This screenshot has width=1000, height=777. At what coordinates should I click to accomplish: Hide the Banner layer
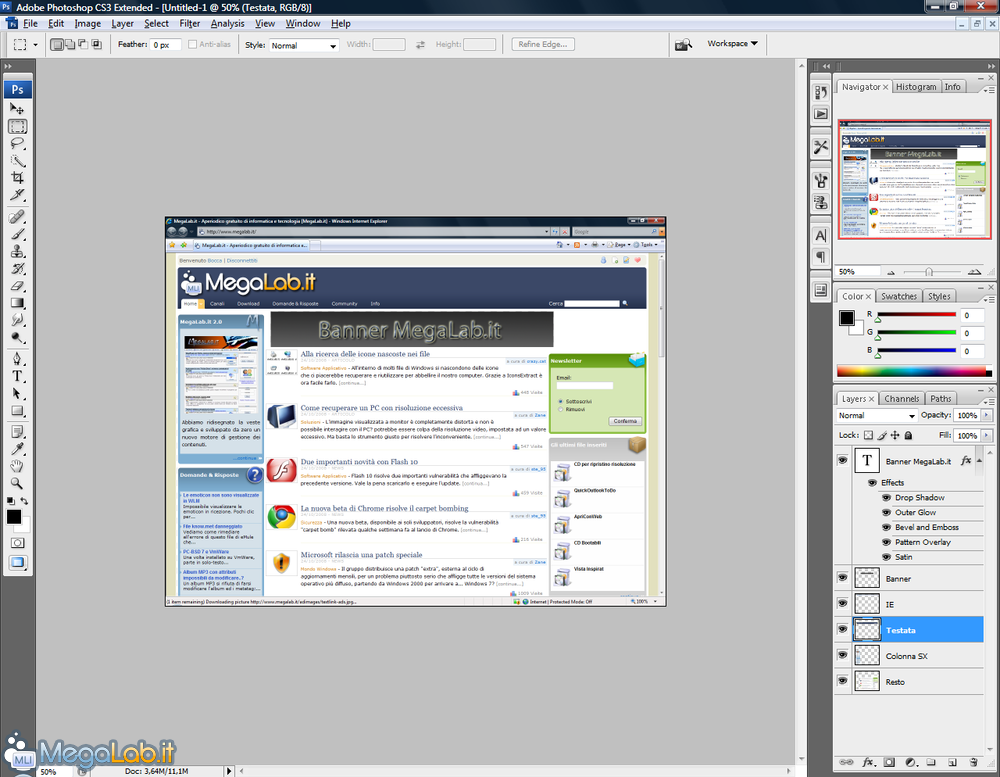pos(842,578)
